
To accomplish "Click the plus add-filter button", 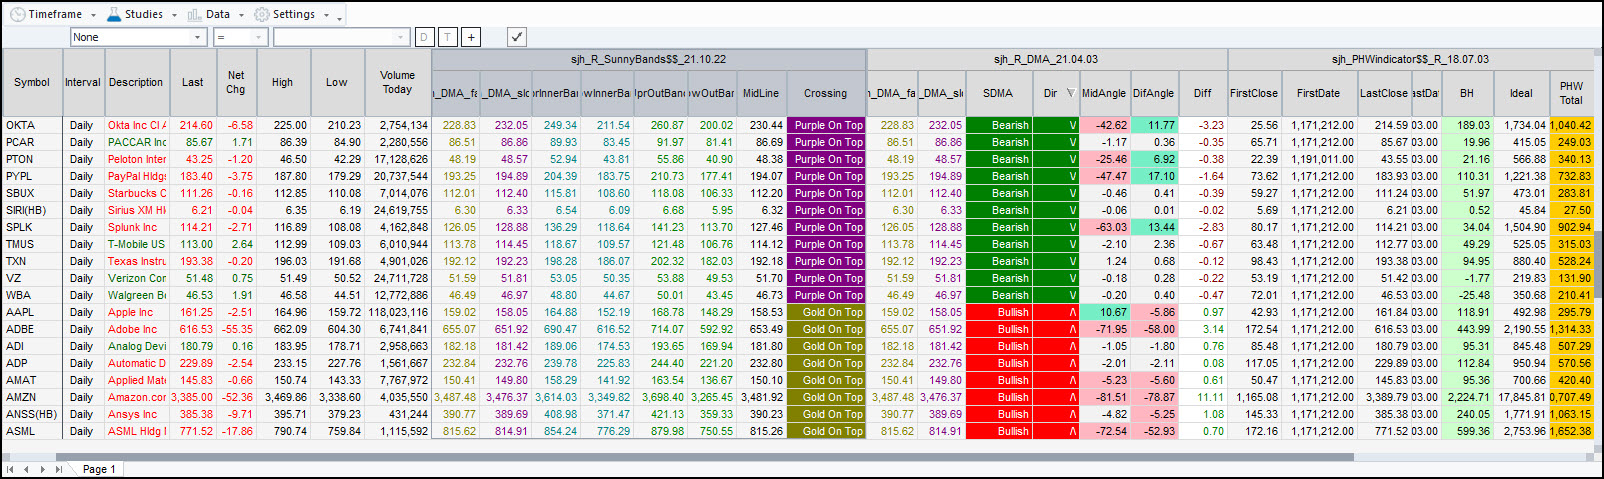I will click(x=471, y=37).
